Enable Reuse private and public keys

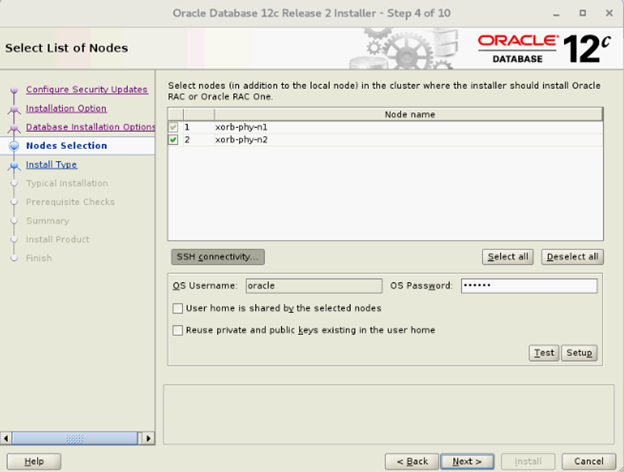coord(178,330)
